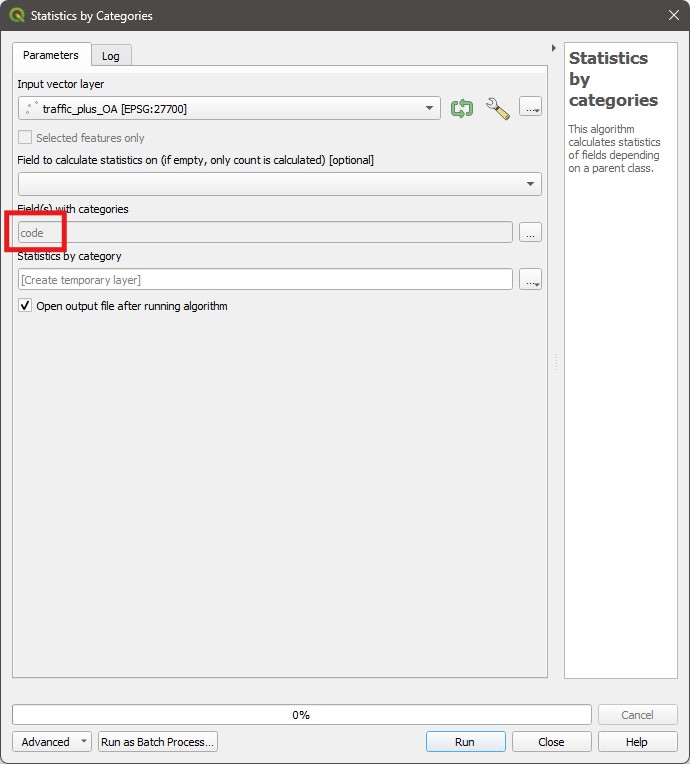Image resolution: width=690 pixels, height=764 pixels.
Task: Click the iterate over features green arrows icon
Action: [461, 108]
